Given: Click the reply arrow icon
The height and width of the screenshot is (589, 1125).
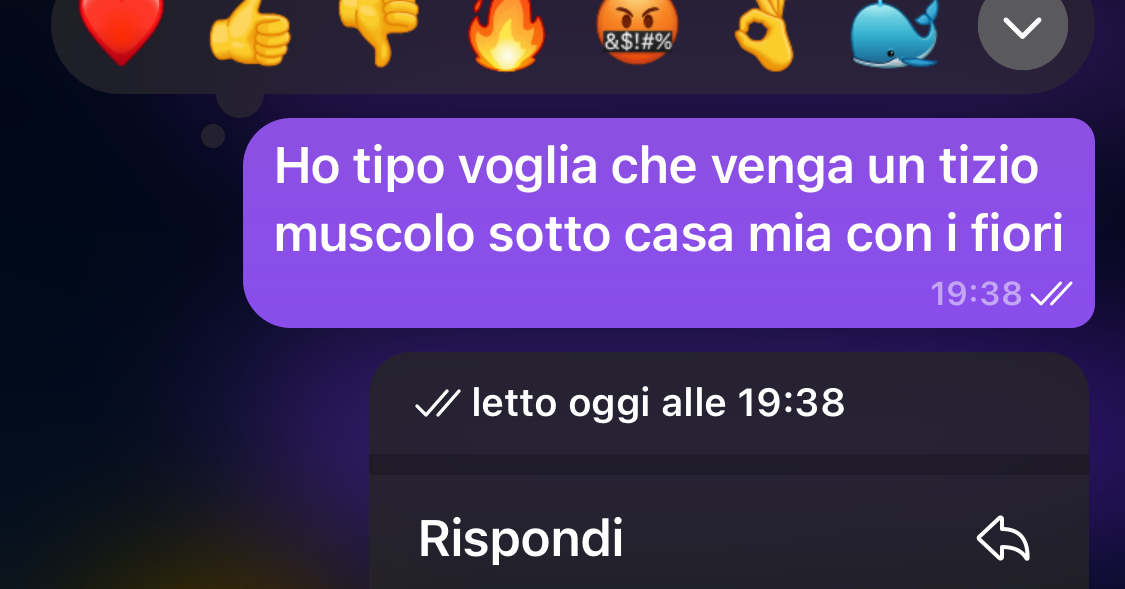Looking at the screenshot, I should click(1003, 539).
